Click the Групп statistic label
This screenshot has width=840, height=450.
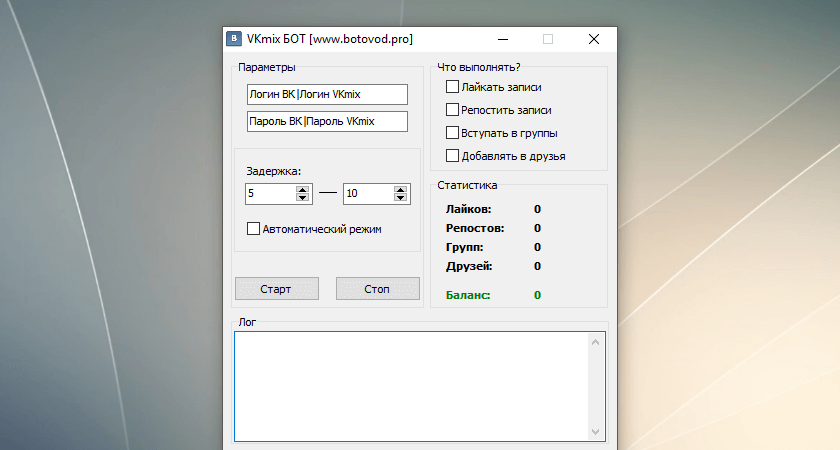(464, 247)
